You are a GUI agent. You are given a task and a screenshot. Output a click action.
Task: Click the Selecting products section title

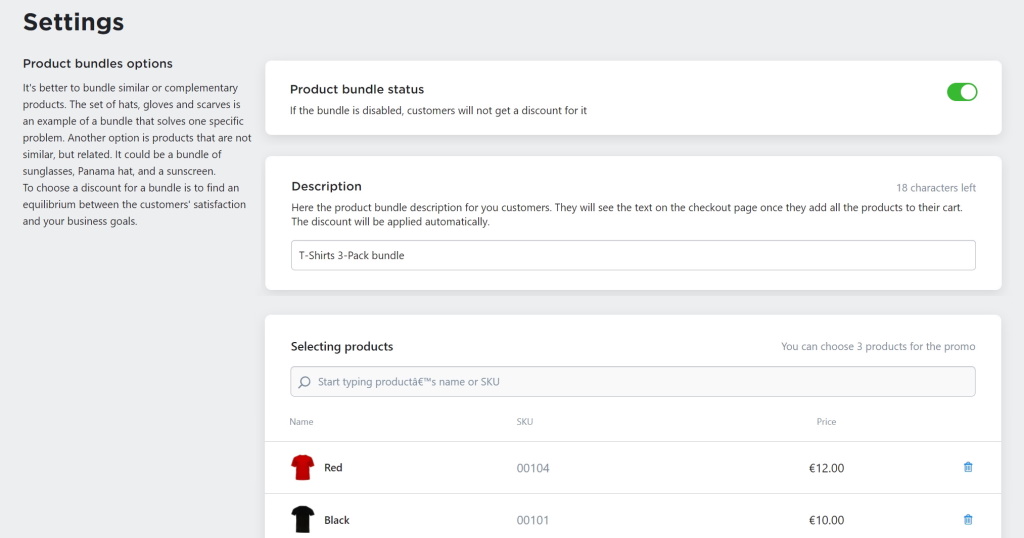tap(342, 347)
